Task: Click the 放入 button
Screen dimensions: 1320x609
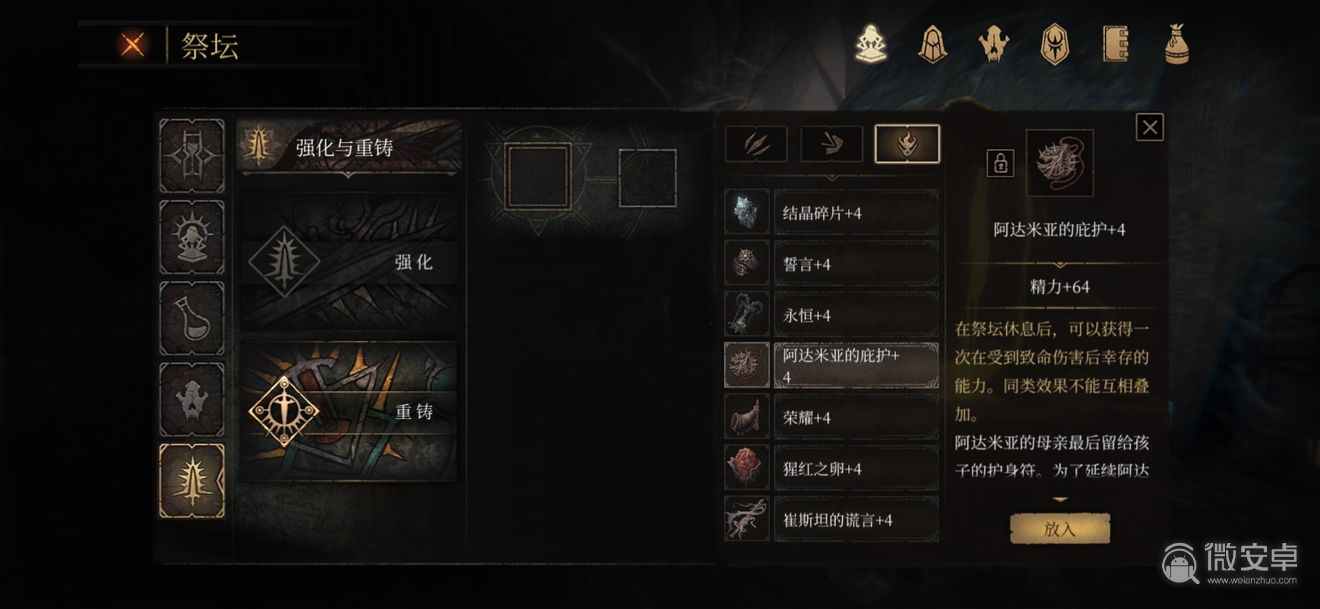Action: click(1059, 529)
